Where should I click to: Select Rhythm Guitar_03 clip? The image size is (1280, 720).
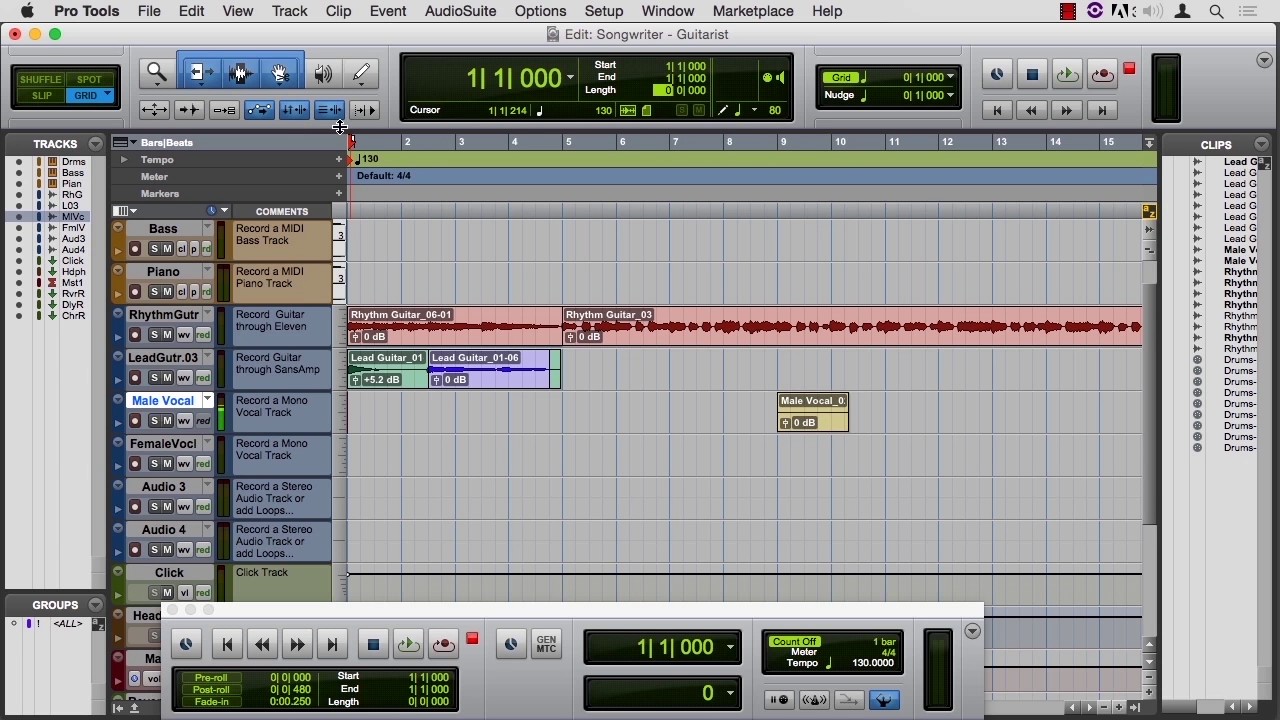pyautogui.click(x=852, y=327)
